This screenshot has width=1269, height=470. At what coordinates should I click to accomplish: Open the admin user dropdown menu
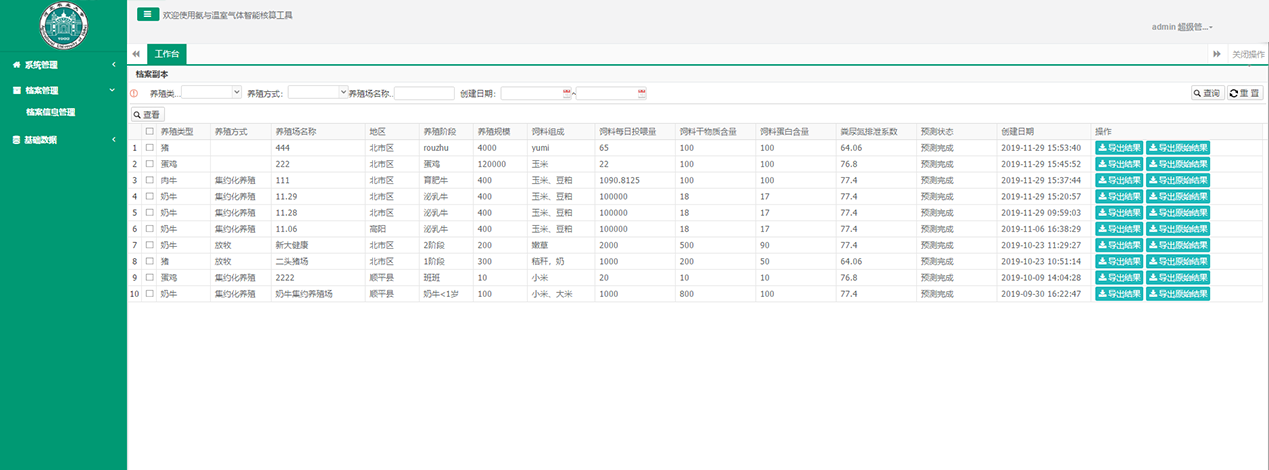[1182, 27]
